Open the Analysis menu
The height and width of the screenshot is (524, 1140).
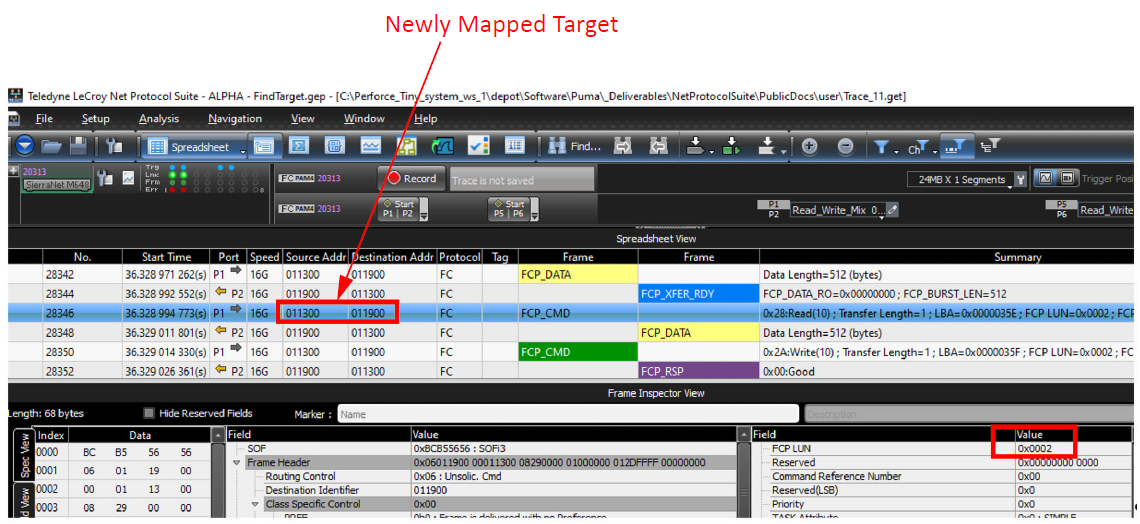158,118
